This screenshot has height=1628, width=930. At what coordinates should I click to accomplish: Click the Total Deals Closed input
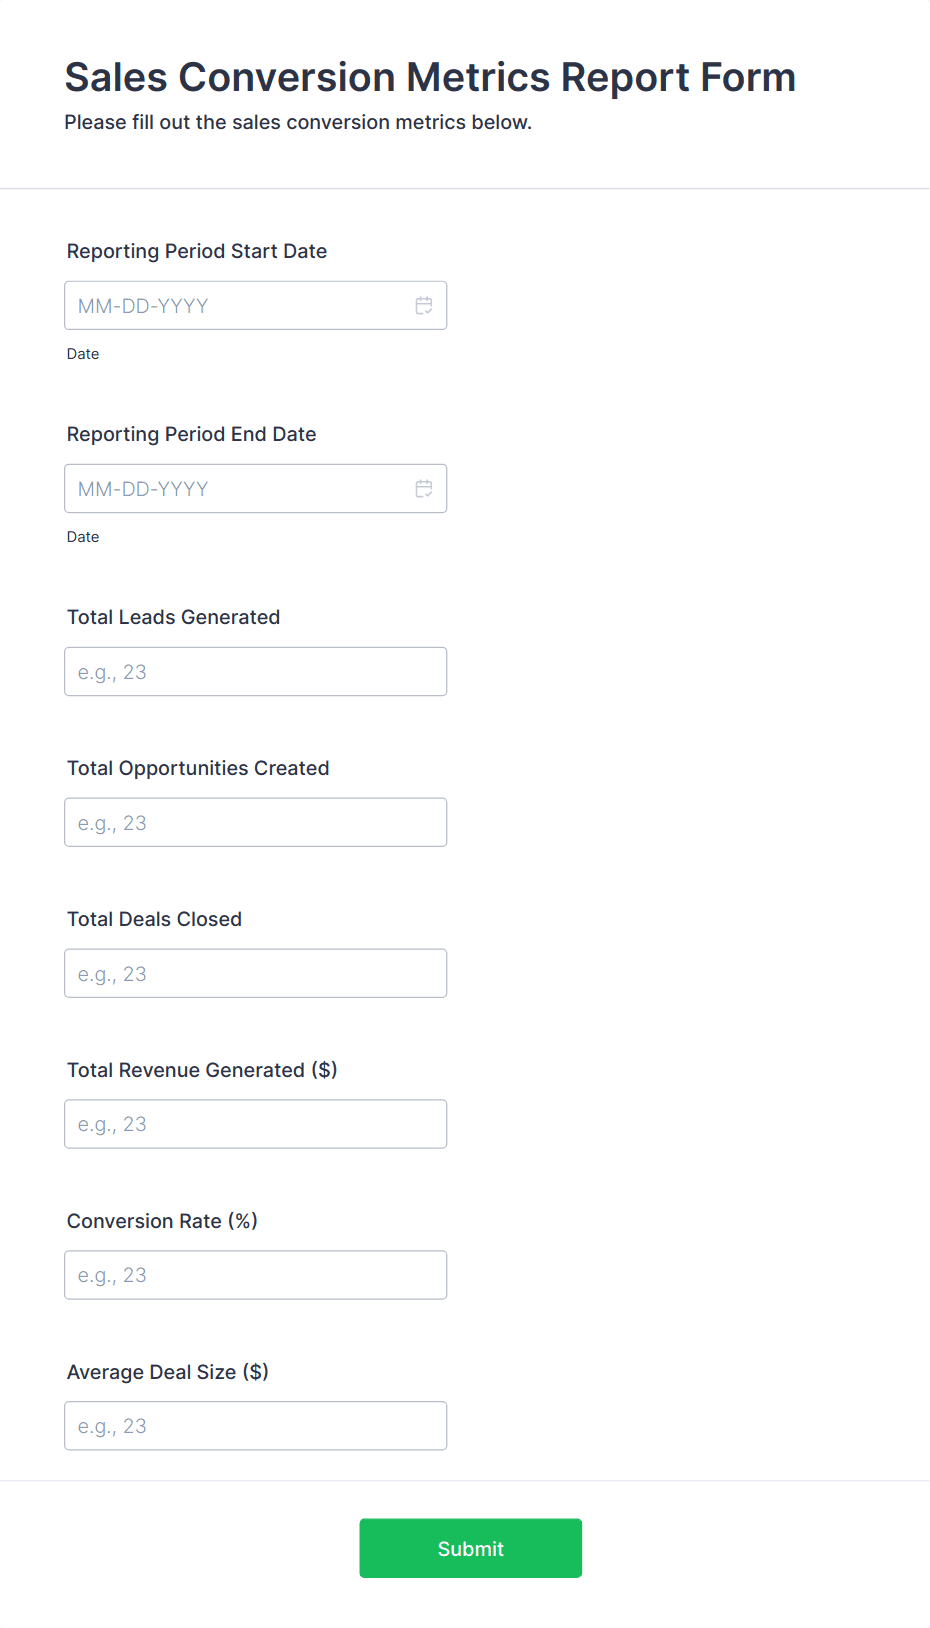(x=255, y=974)
